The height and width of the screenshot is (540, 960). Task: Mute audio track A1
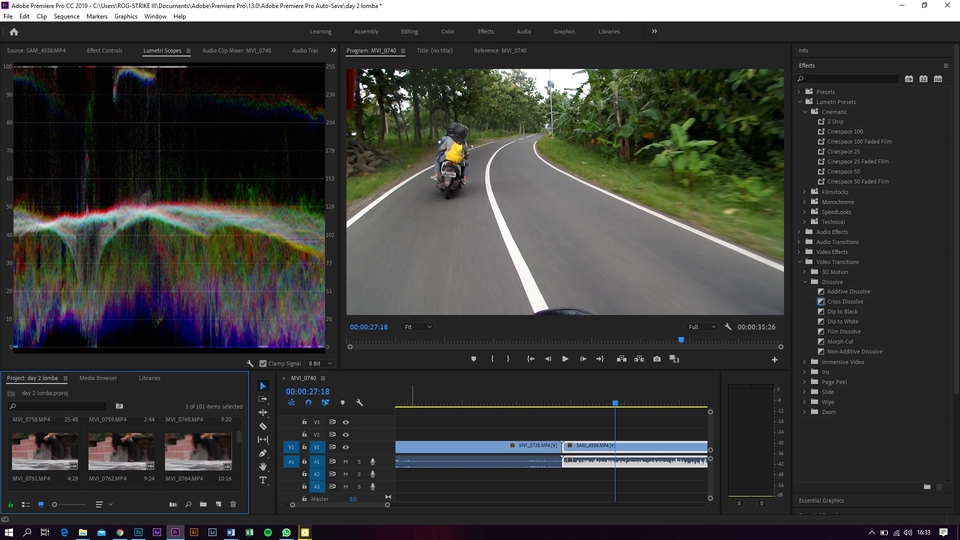[346, 461]
